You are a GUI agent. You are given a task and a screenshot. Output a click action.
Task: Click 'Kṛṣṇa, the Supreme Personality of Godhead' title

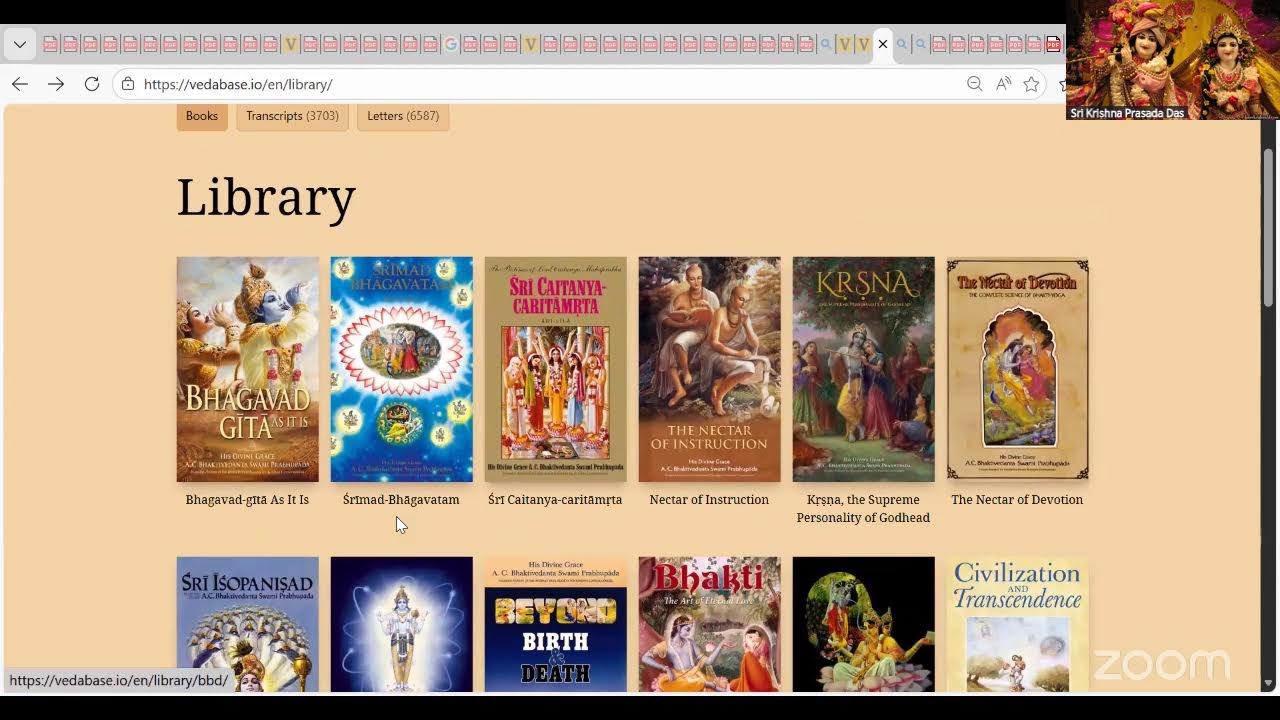coord(863,509)
